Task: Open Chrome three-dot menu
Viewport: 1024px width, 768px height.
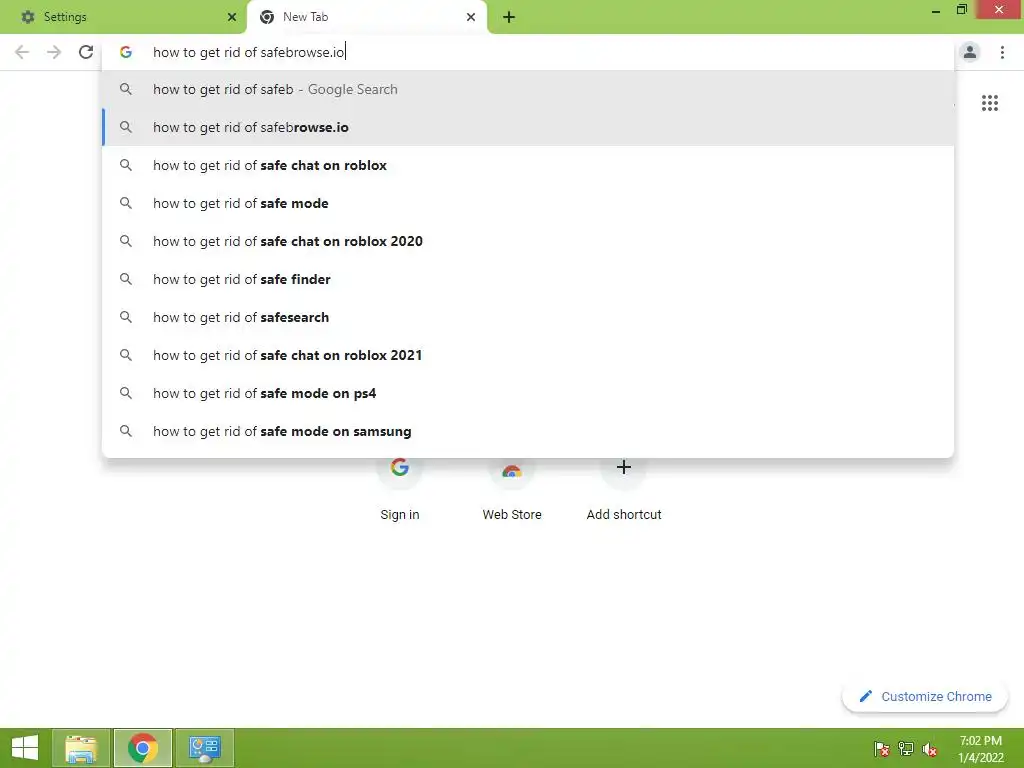Action: 1002,52
